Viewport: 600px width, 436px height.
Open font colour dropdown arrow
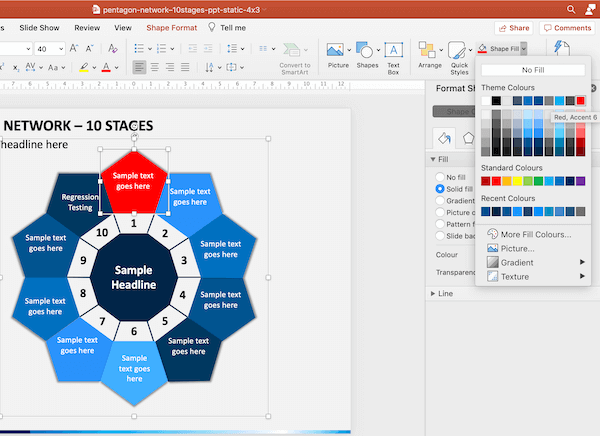[117, 68]
